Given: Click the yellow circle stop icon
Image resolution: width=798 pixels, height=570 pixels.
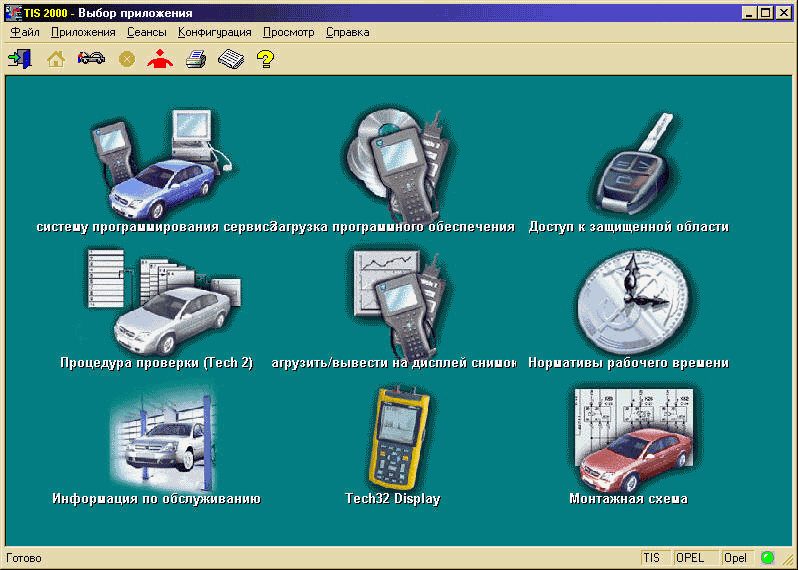Looking at the screenshot, I should [x=127, y=60].
